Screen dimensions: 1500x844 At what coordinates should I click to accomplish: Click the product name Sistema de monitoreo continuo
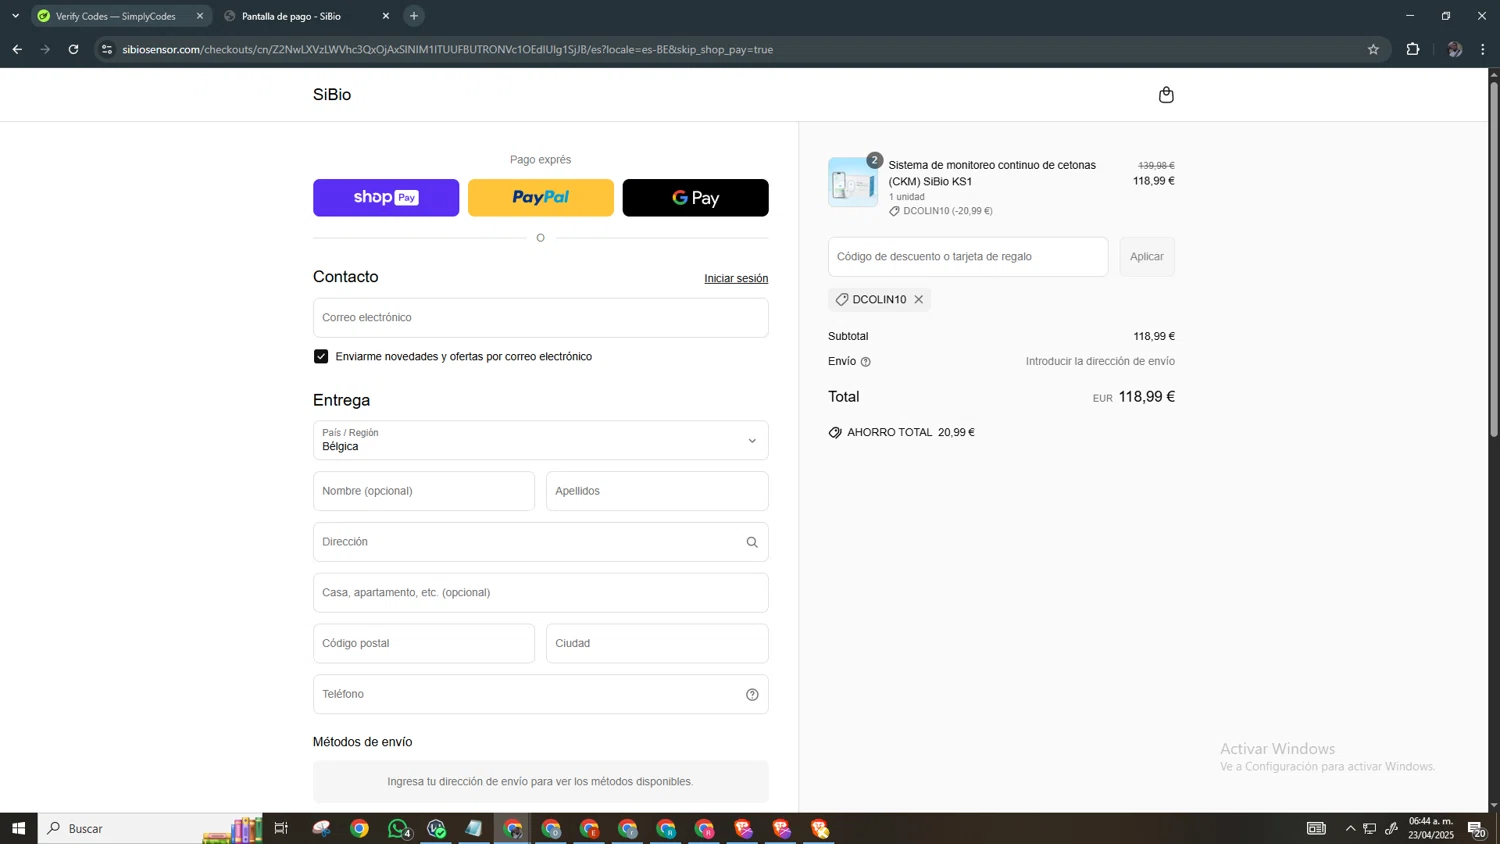pos(992,173)
